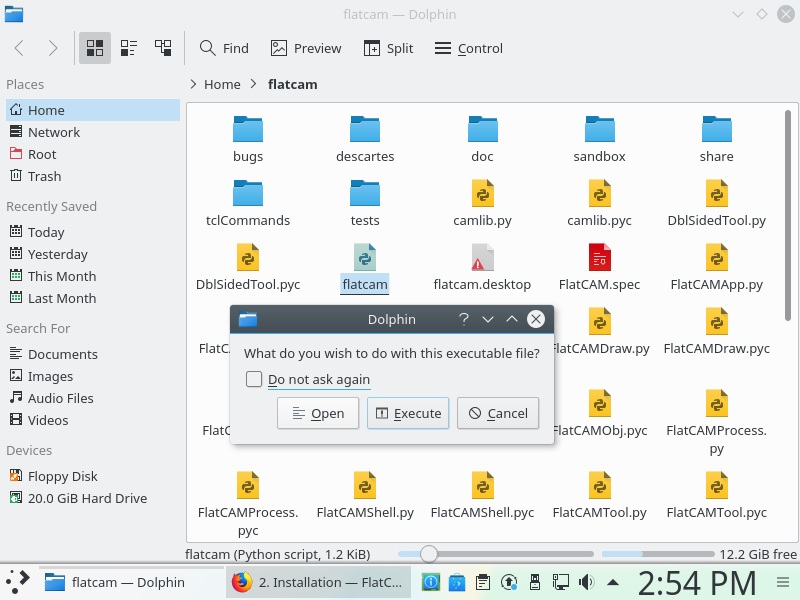Open the clipboard tray icon

pos(483,582)
